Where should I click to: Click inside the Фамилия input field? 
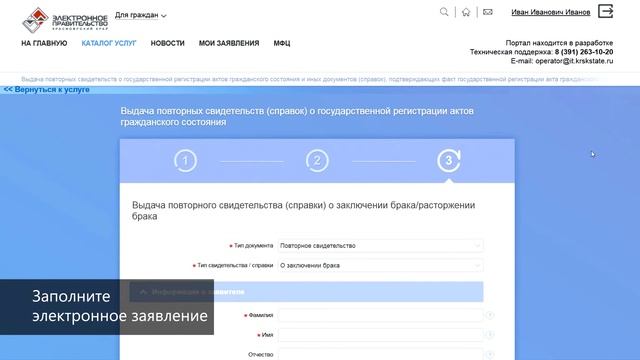[x=380, y=315]
